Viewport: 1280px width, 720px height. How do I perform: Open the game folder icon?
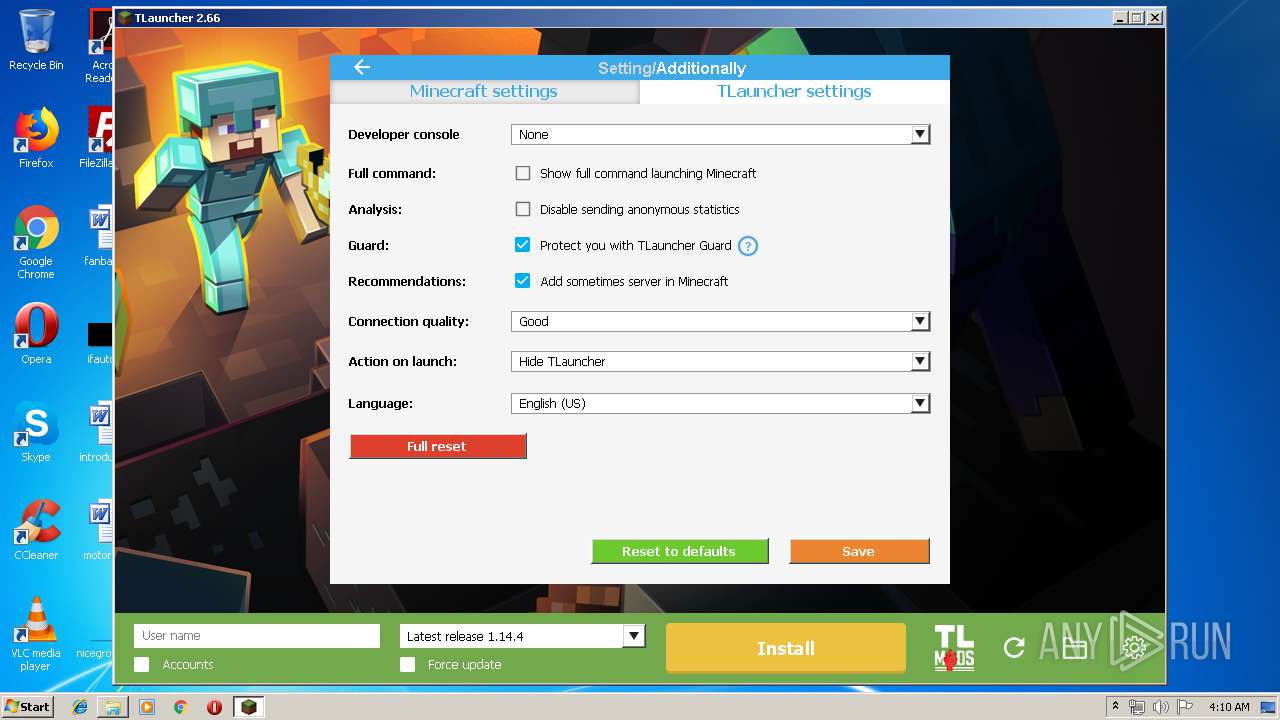pos(1074,649)
